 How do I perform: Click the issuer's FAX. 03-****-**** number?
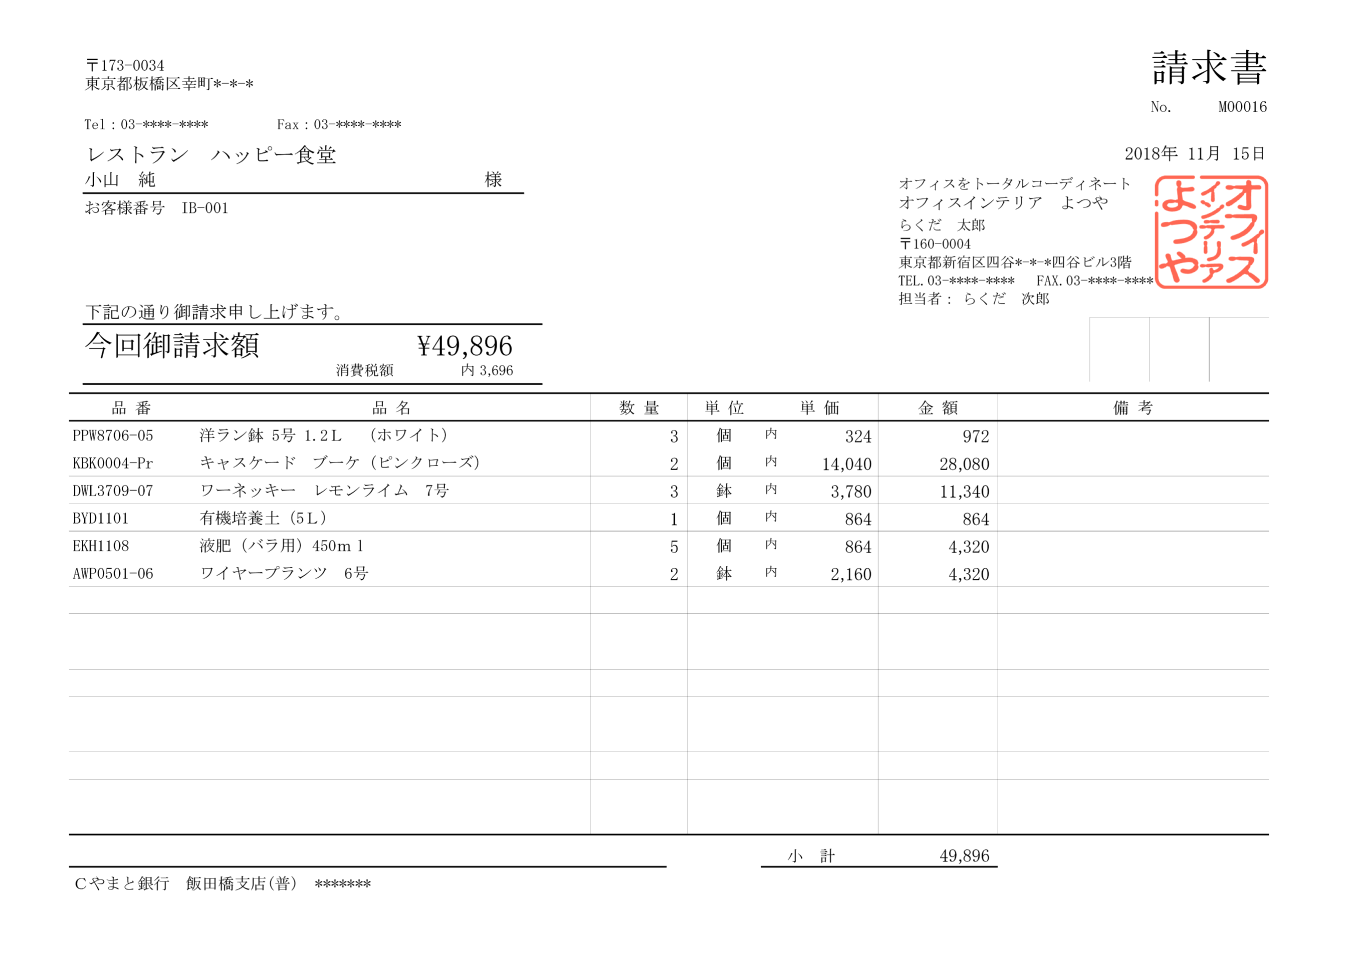point(1095,281)
